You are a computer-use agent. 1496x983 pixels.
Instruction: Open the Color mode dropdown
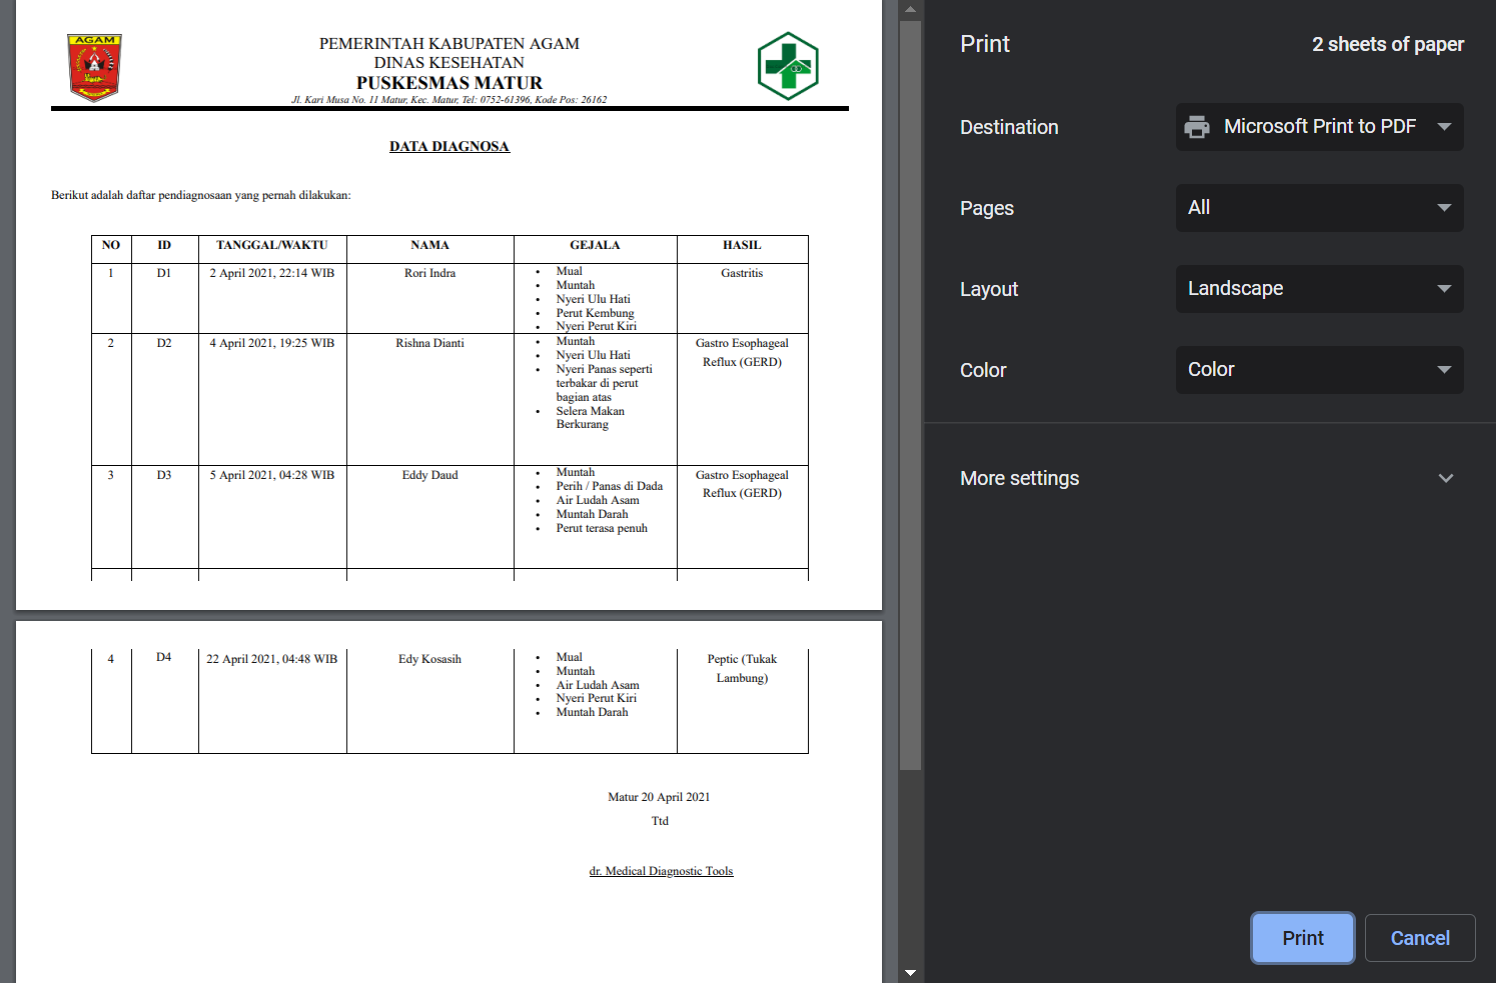1319,370
